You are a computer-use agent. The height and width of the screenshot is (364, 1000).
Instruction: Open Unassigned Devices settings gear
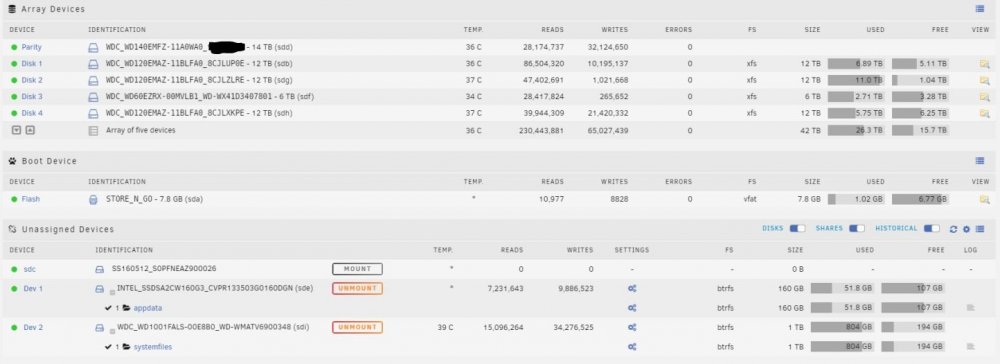tap(966, 229)
